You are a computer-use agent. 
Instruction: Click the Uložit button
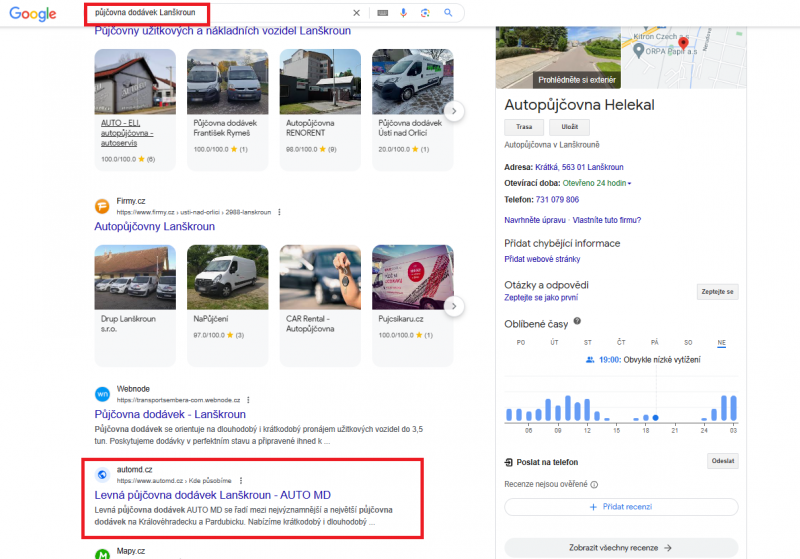[x=569, y=127]
